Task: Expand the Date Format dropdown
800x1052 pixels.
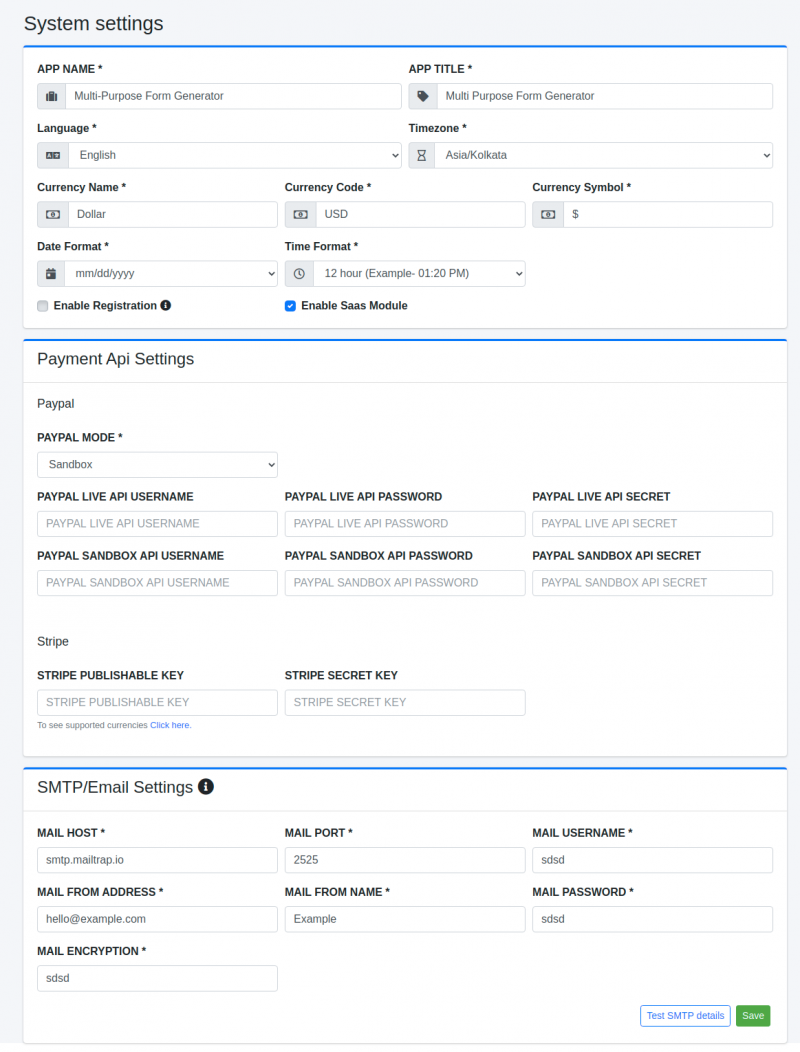Action: tap(171, 274)
